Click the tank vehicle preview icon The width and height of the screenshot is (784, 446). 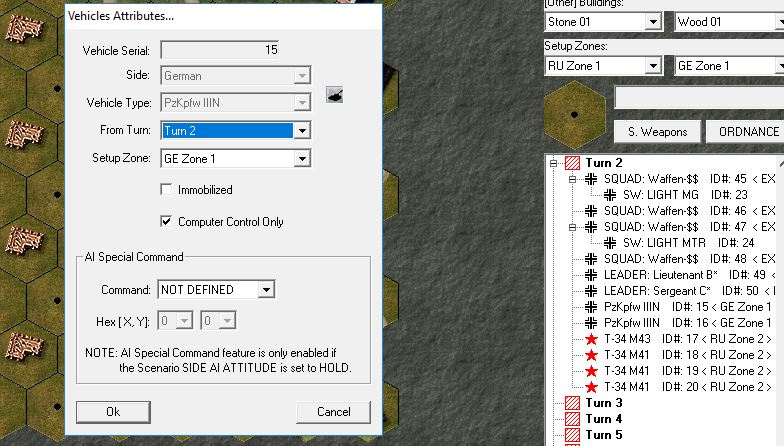tap(334, 94)
